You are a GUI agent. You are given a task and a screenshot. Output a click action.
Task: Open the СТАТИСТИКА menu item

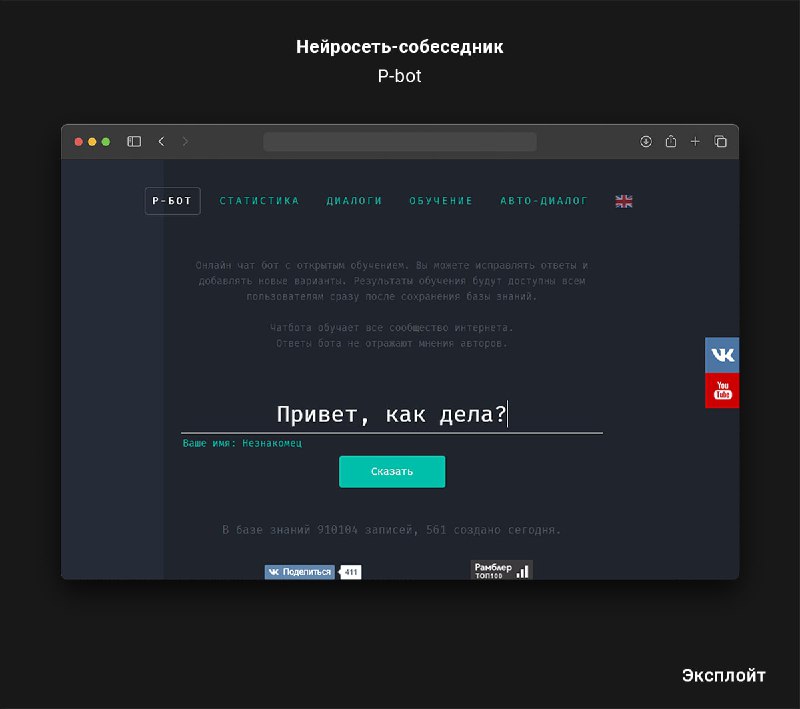click(259, 201)
